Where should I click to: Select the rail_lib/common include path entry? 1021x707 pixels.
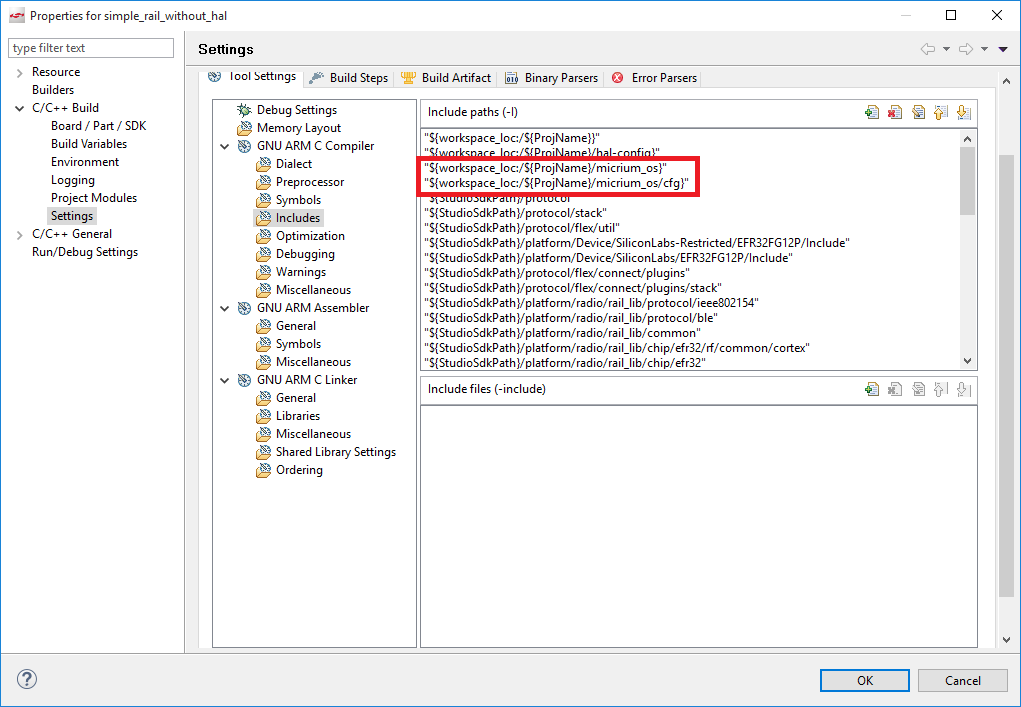pyautogui.click(x=562, y=333)
